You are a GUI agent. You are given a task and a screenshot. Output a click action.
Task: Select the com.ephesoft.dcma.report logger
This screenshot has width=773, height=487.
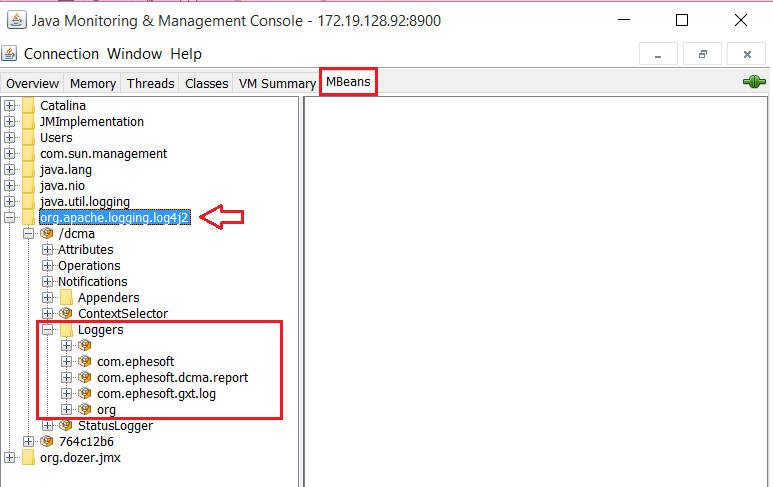tap(173, 378)
